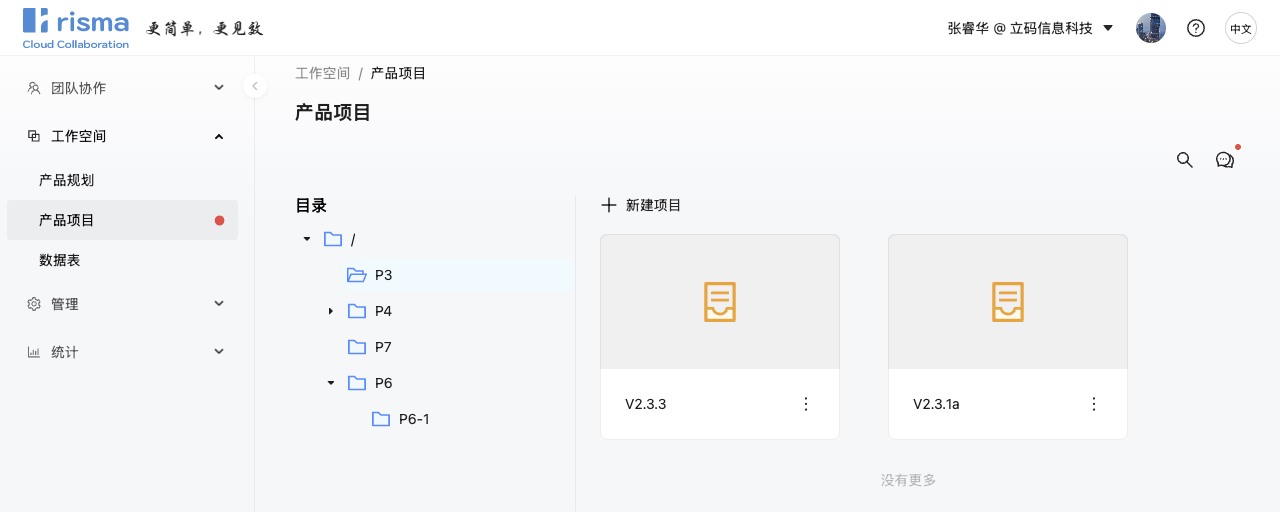Click the 管理 gear icon

click(34, 304)
